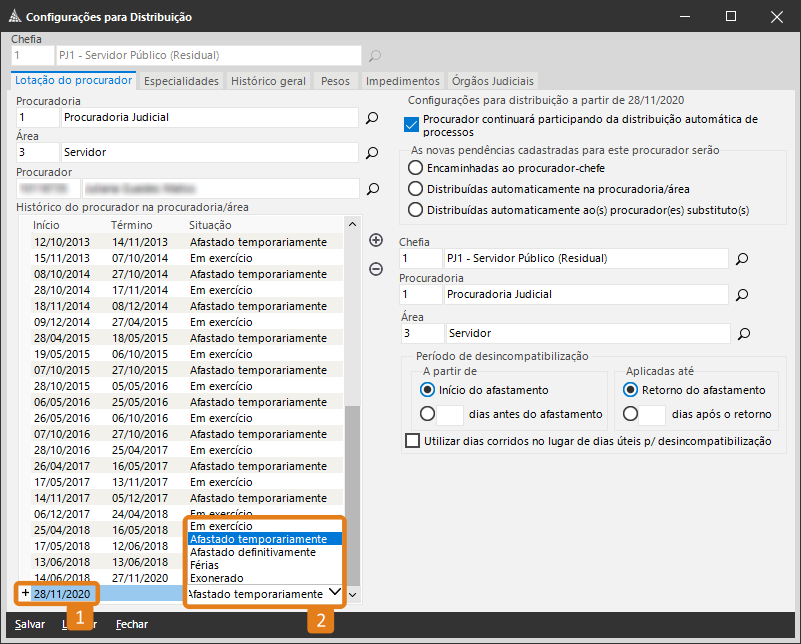The width and height of the screenshot is (801, 644).
Task: Switch to the Especialidades tab
Action: (x=181, y=81)
